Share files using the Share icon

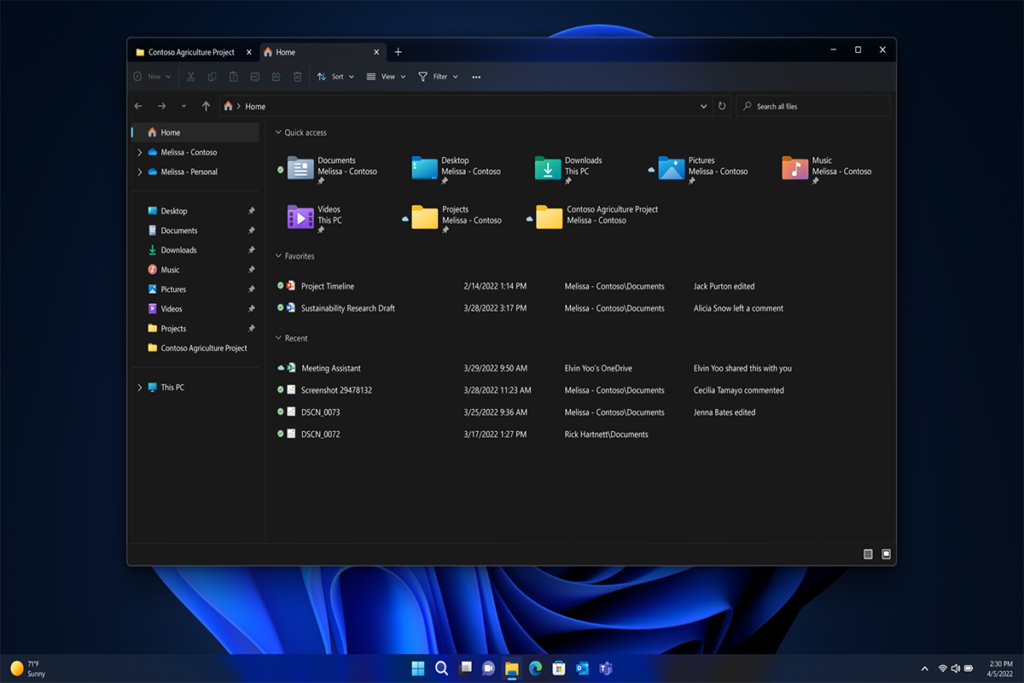click(x=276, y=76)
